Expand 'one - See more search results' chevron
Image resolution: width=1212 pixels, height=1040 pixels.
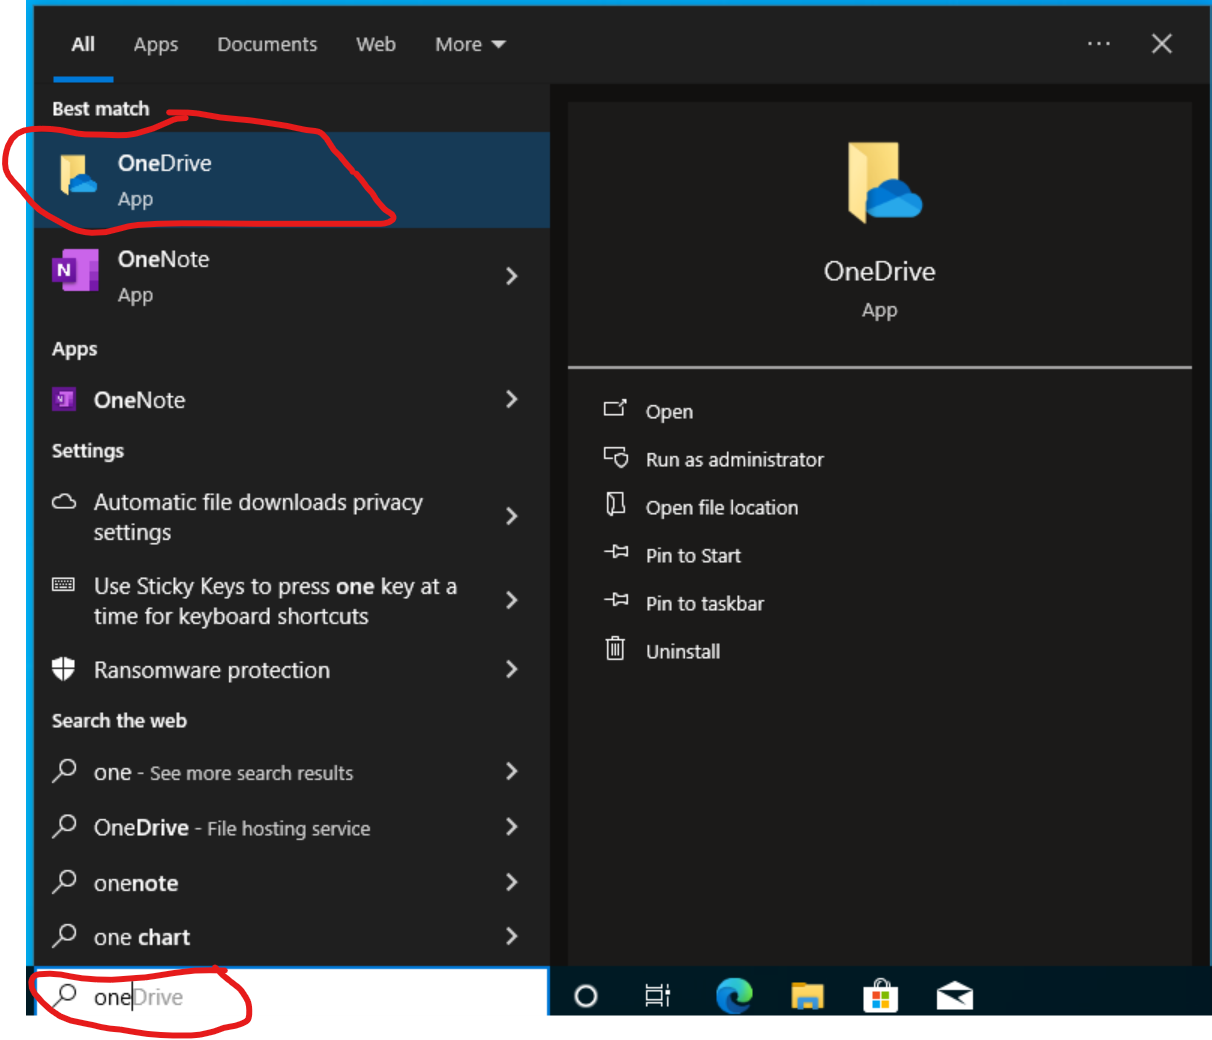click(x=512, y=771)
